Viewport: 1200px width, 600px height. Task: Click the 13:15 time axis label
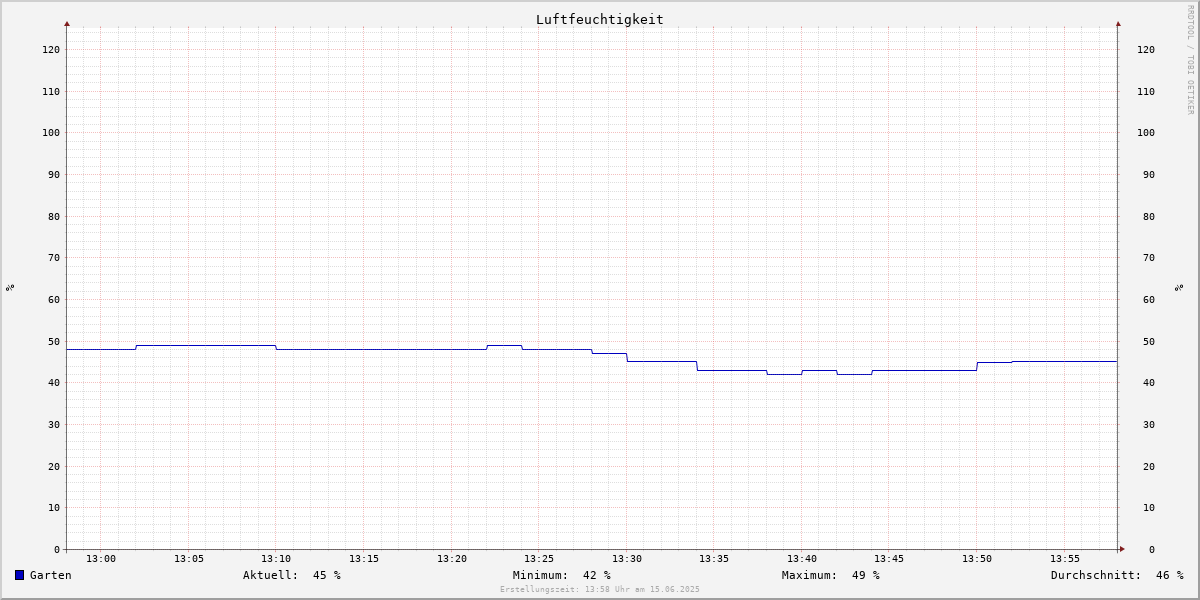point(364,558)
